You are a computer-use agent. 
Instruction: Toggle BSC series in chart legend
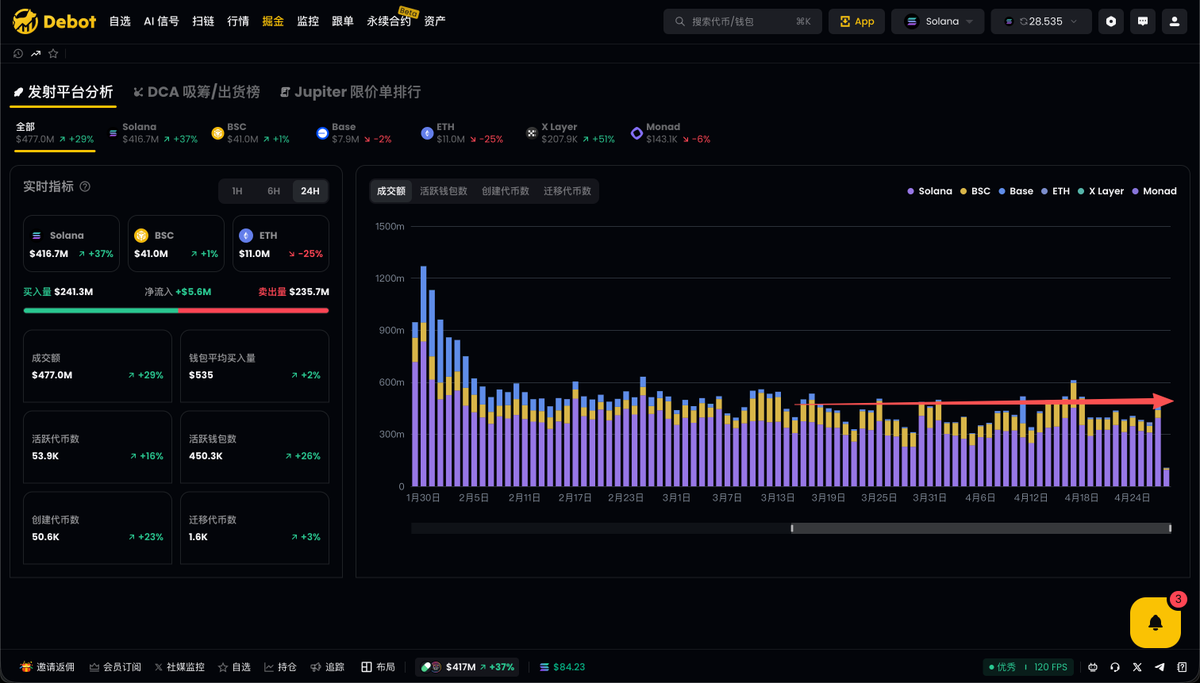(975, 191)
